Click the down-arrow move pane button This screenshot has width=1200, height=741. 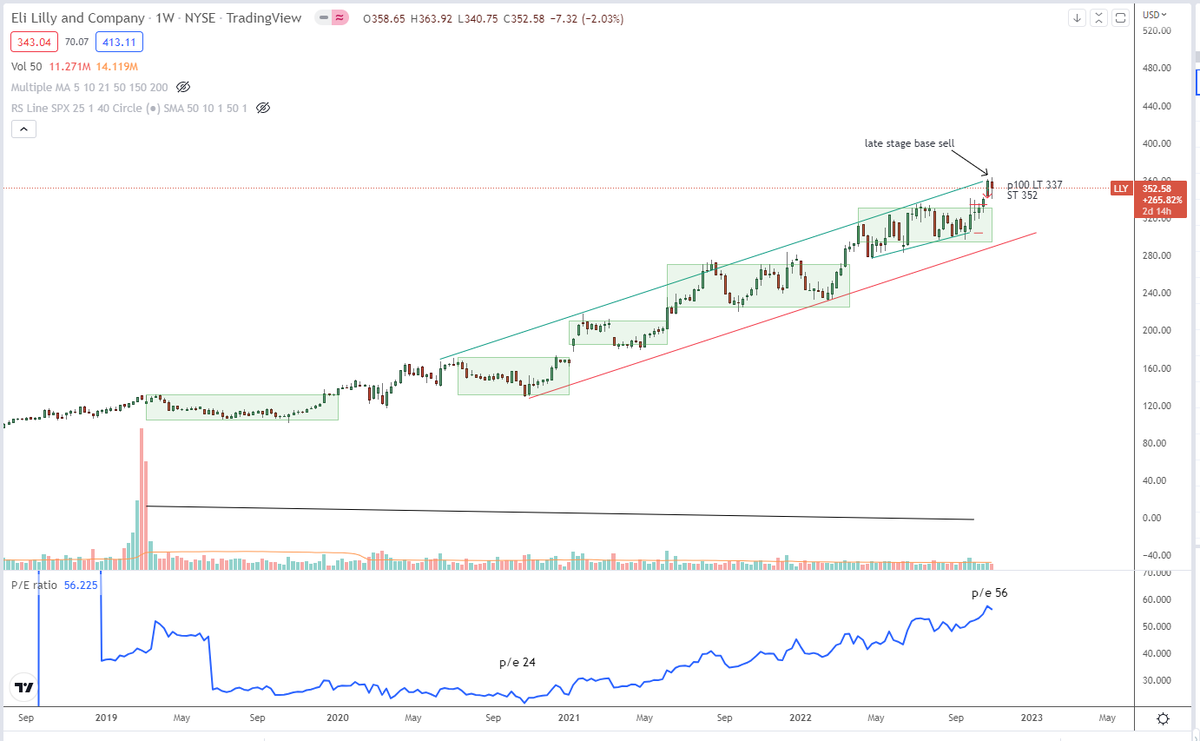(1076, 18)
